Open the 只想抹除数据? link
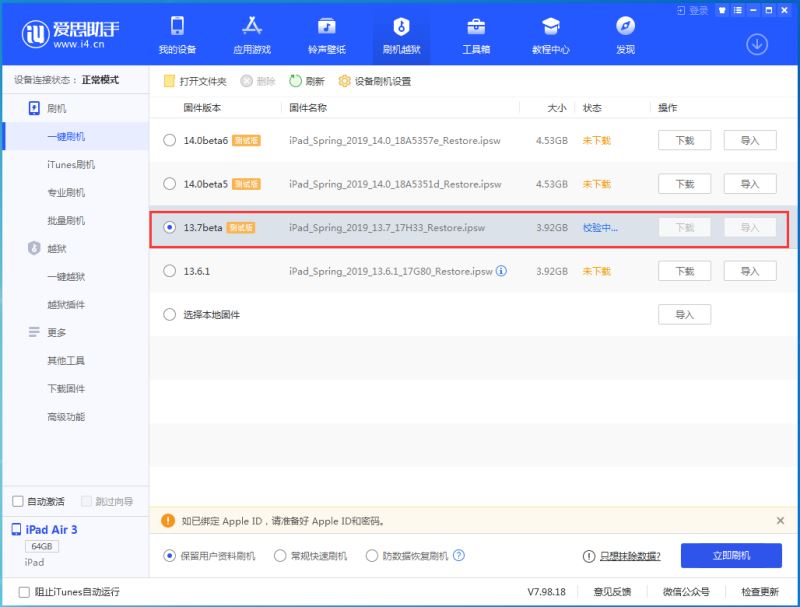Screen dimensions: 800x607 point(630,556)
